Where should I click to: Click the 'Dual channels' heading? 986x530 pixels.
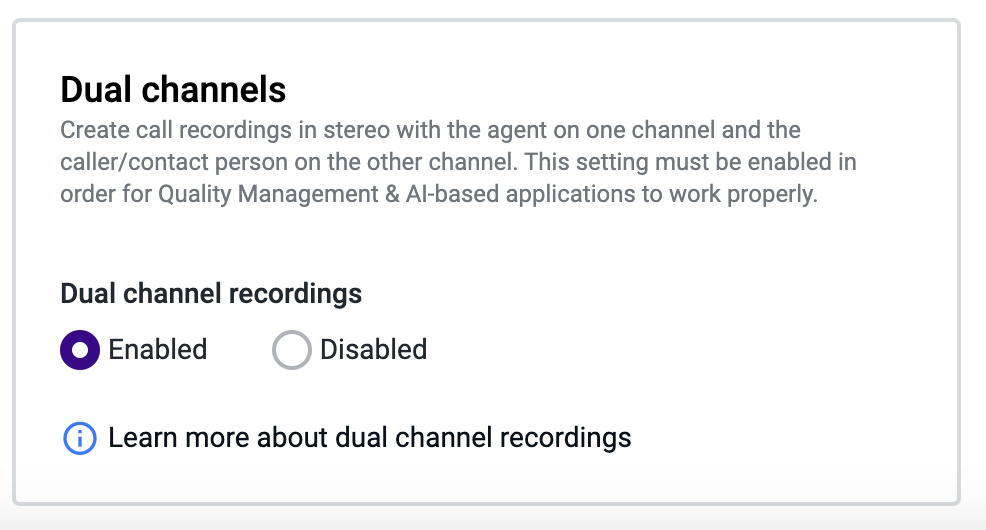[x=173, y=89]
